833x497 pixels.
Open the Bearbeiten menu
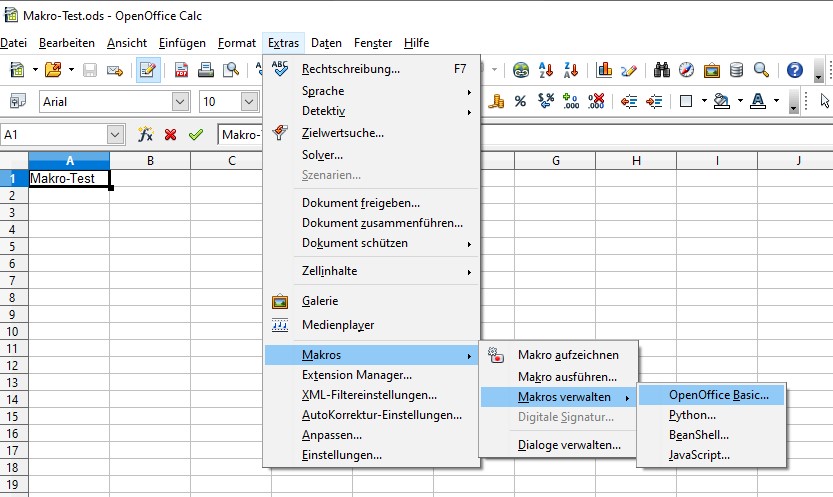[x=67, y=43]
